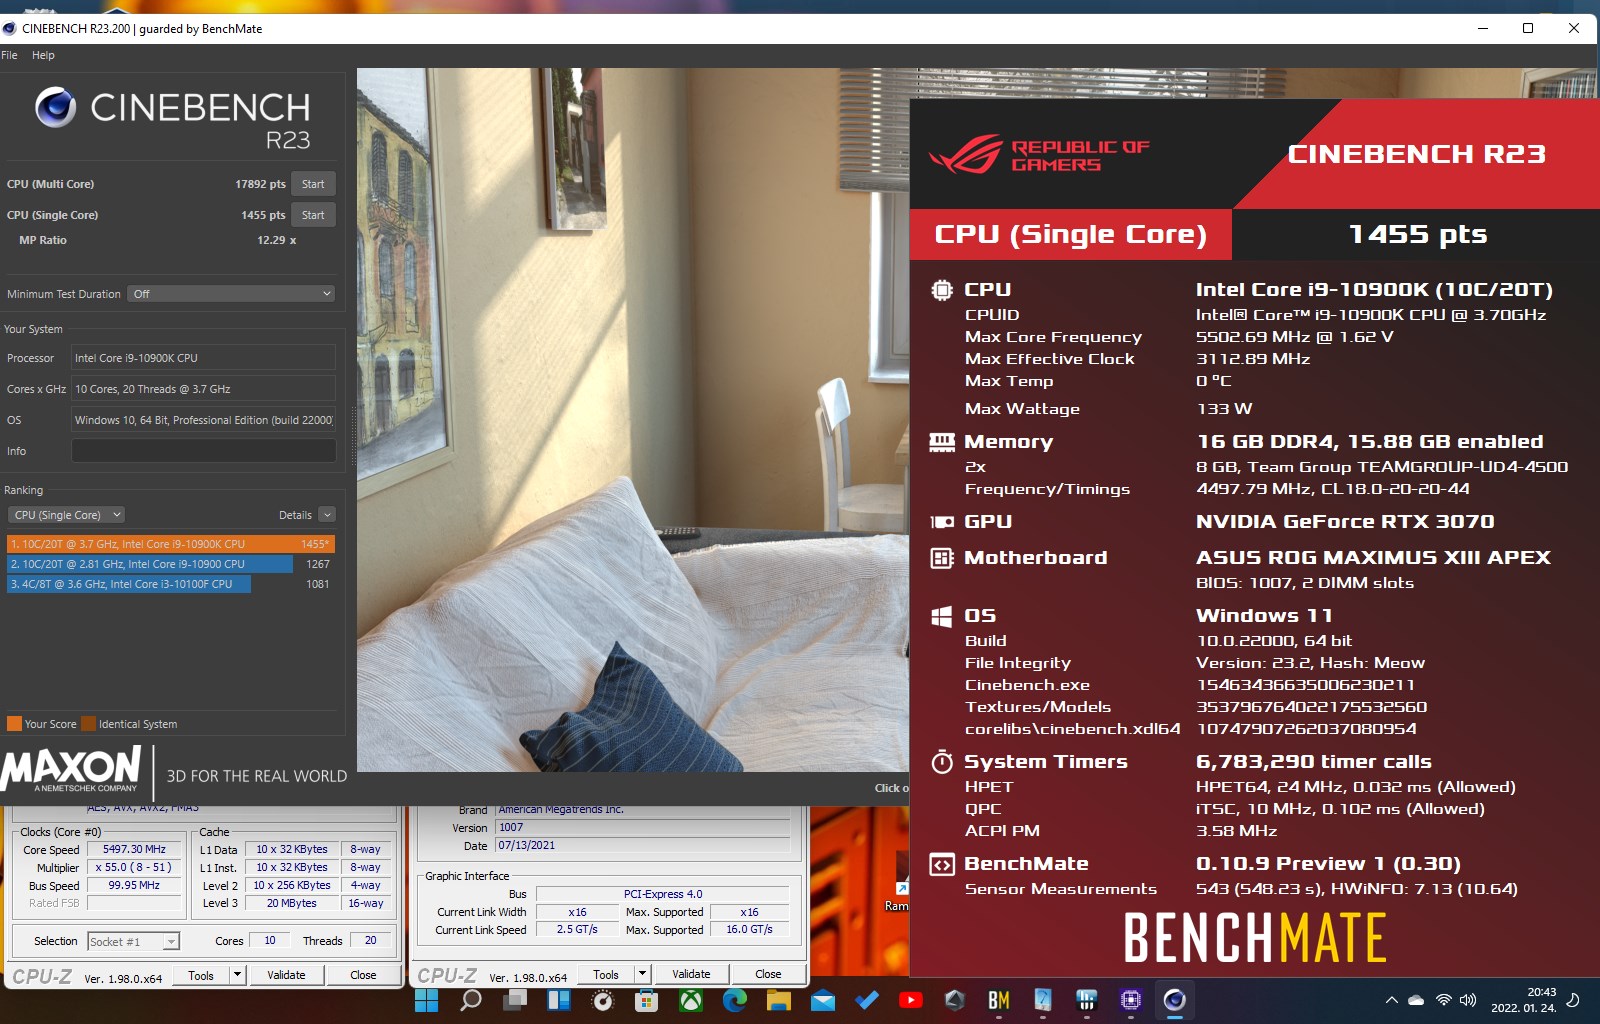Click the Processor name field
Viewport: 1600px width, 1024px height.
pyautogui.click(x=203, y=358)
